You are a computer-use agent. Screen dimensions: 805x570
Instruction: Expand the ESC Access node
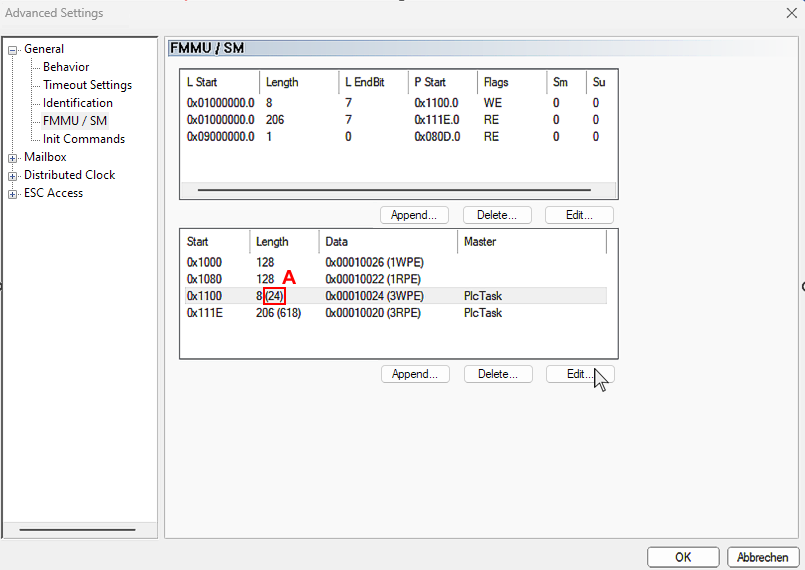[12, 194]
